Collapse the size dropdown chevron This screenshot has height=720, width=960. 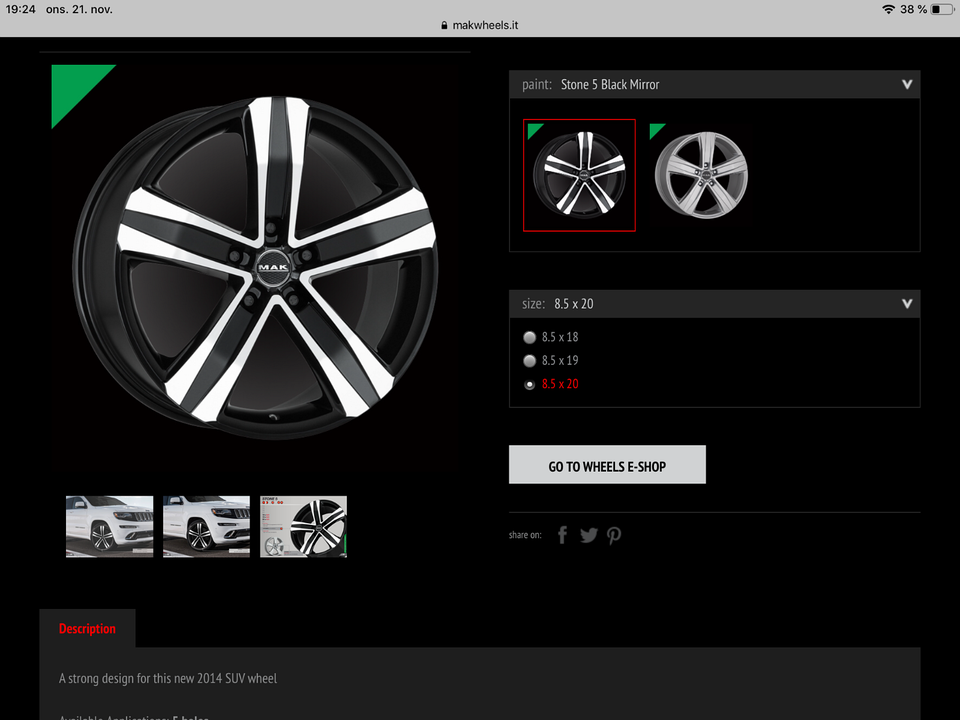(x=907, y=304)
